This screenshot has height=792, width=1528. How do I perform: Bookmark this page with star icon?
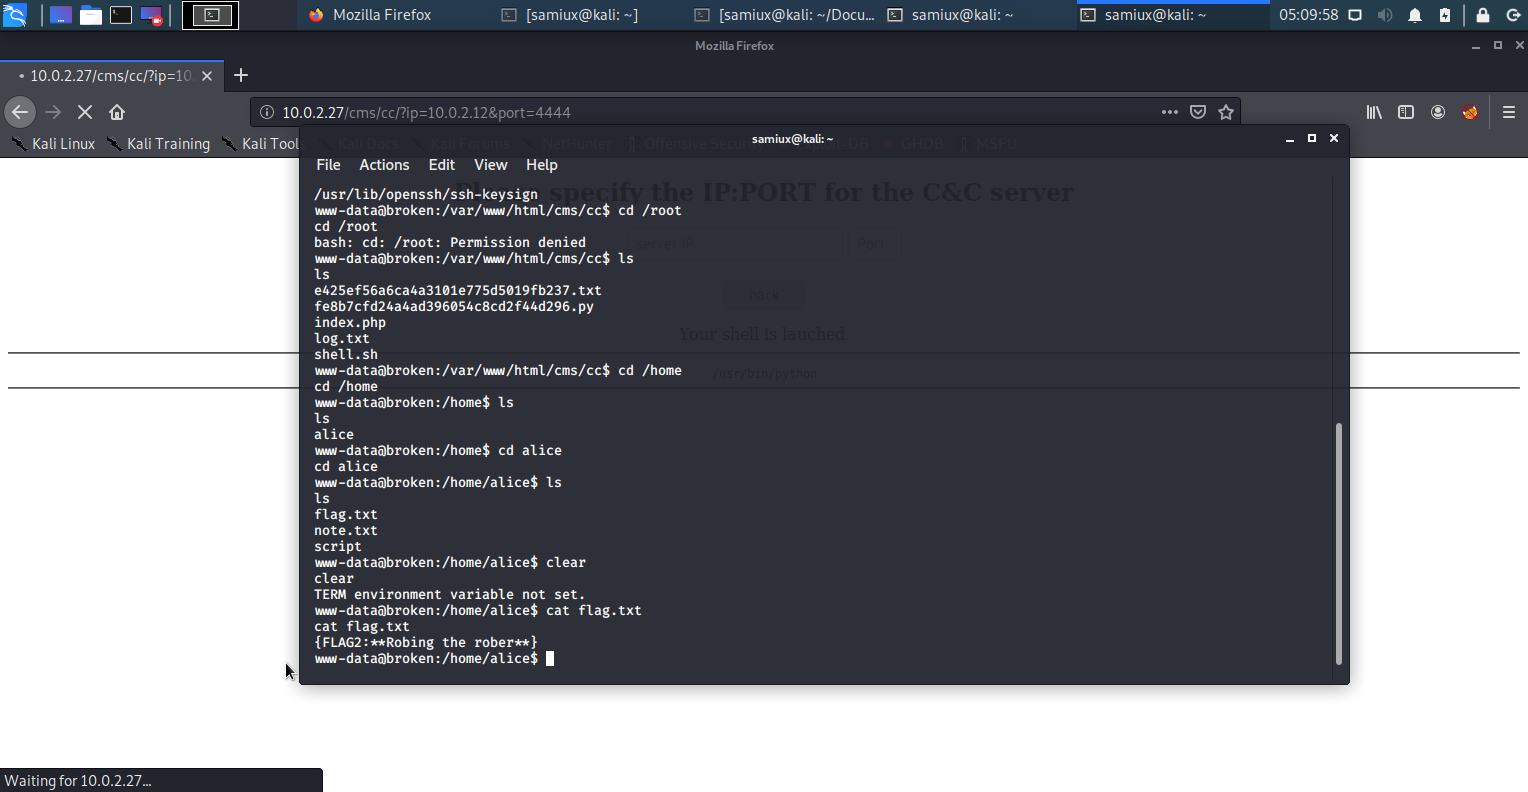pos(1226,112)
